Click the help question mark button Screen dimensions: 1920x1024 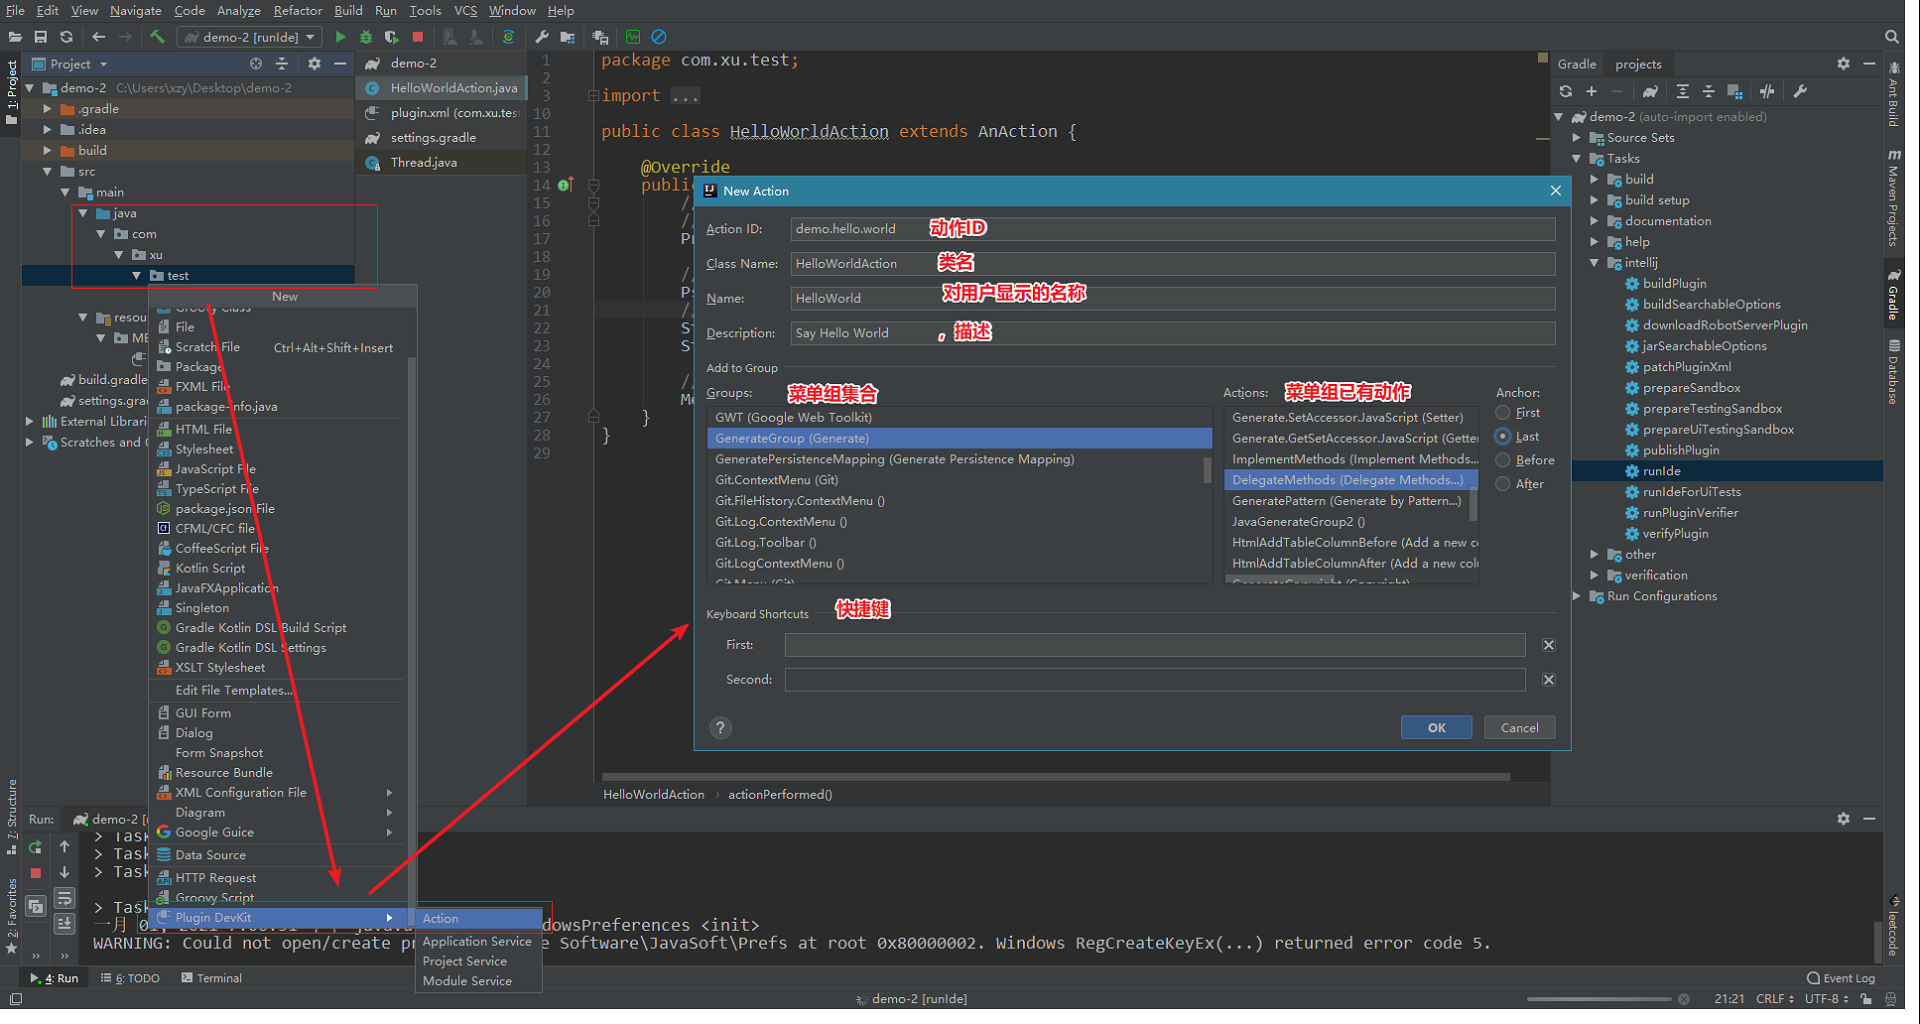pos(720,728)
